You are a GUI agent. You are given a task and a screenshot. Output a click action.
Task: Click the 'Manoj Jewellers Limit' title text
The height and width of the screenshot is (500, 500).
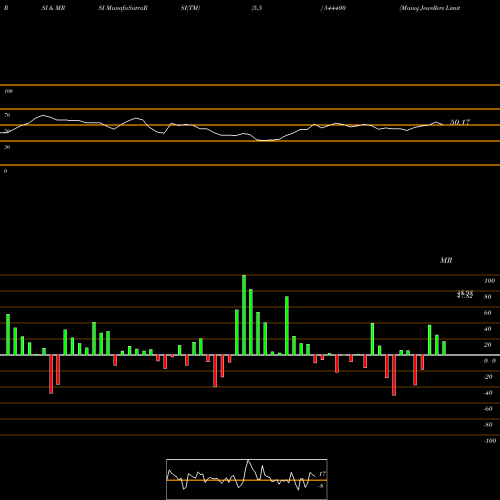click(x=430, y=8)
